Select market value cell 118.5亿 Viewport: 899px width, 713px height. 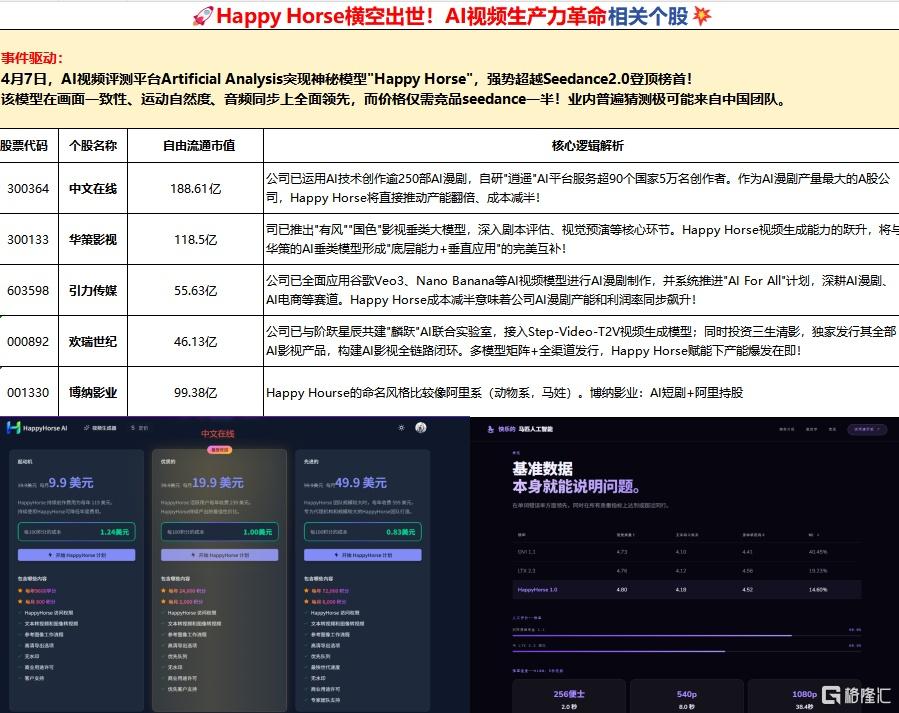(196, 240)
